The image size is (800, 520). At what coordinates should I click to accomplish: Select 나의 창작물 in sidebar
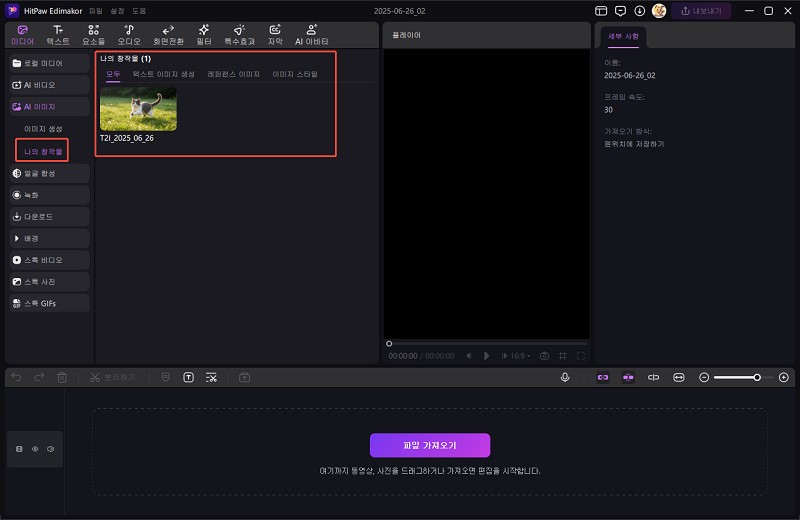pos(43,152)
